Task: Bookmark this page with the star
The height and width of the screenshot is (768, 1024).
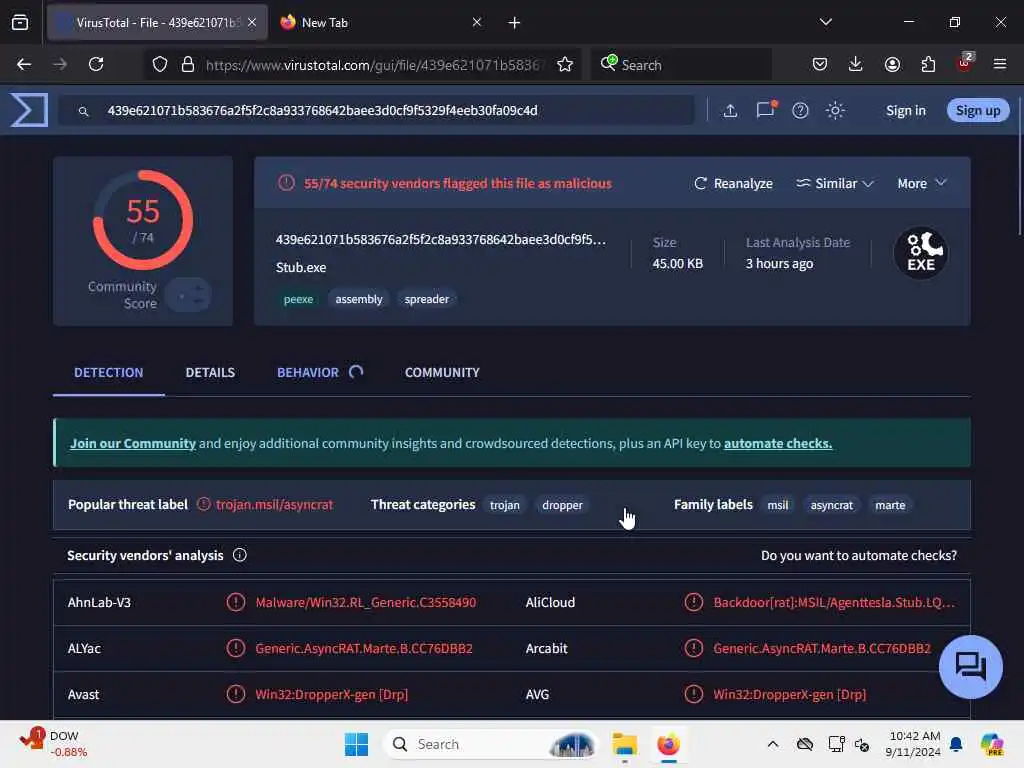Action: click(565, 64)
